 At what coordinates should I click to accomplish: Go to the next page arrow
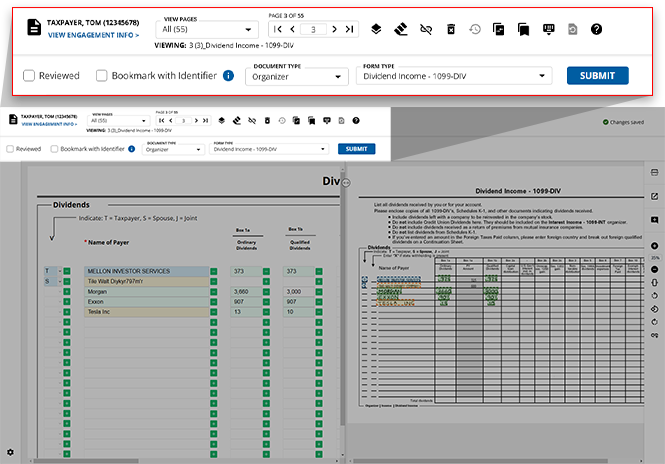coord(333,29)
